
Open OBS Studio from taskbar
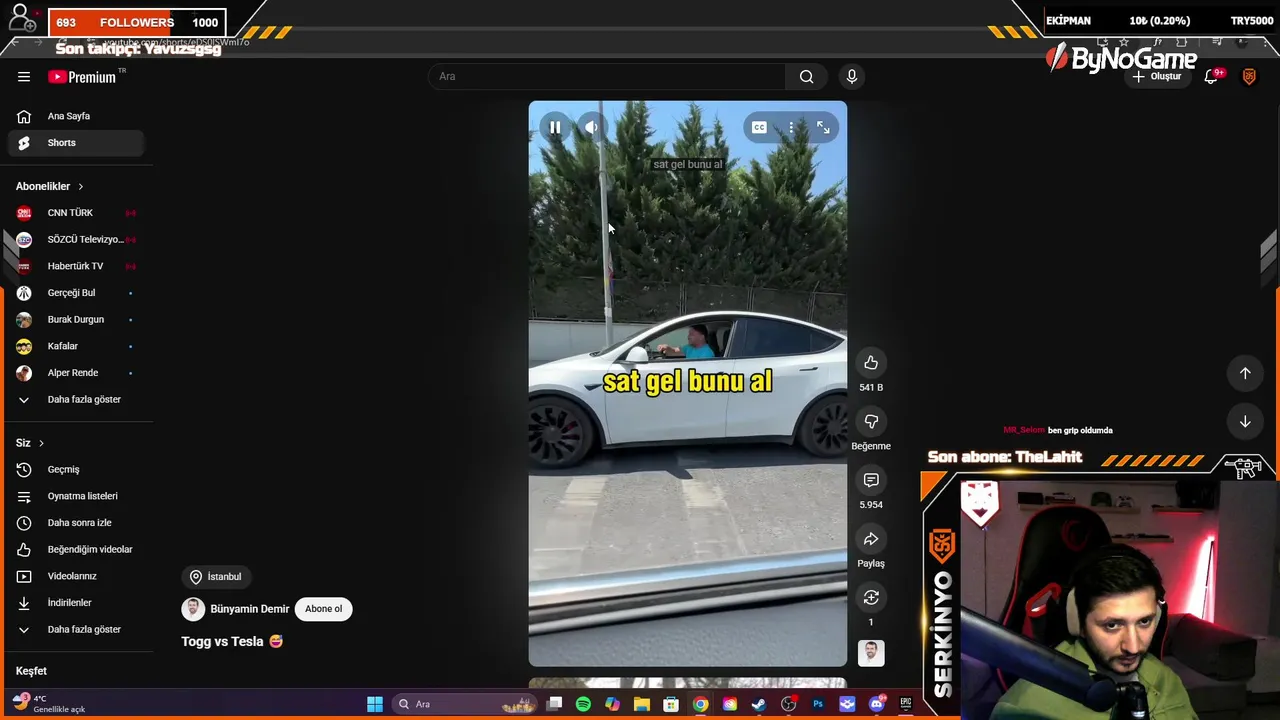789,704
